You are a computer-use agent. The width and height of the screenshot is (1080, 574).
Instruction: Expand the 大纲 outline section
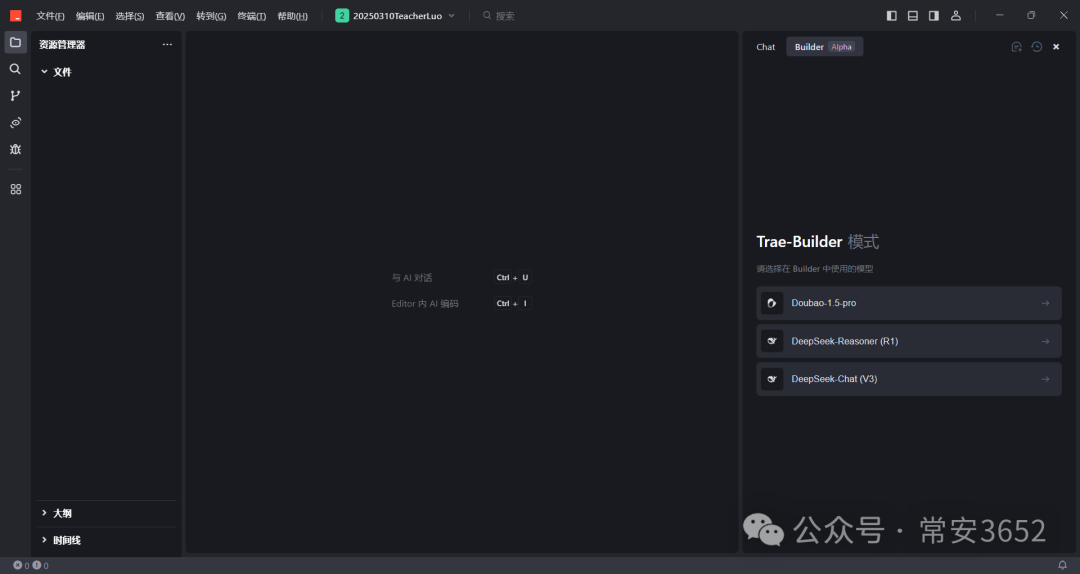(62, 513)
